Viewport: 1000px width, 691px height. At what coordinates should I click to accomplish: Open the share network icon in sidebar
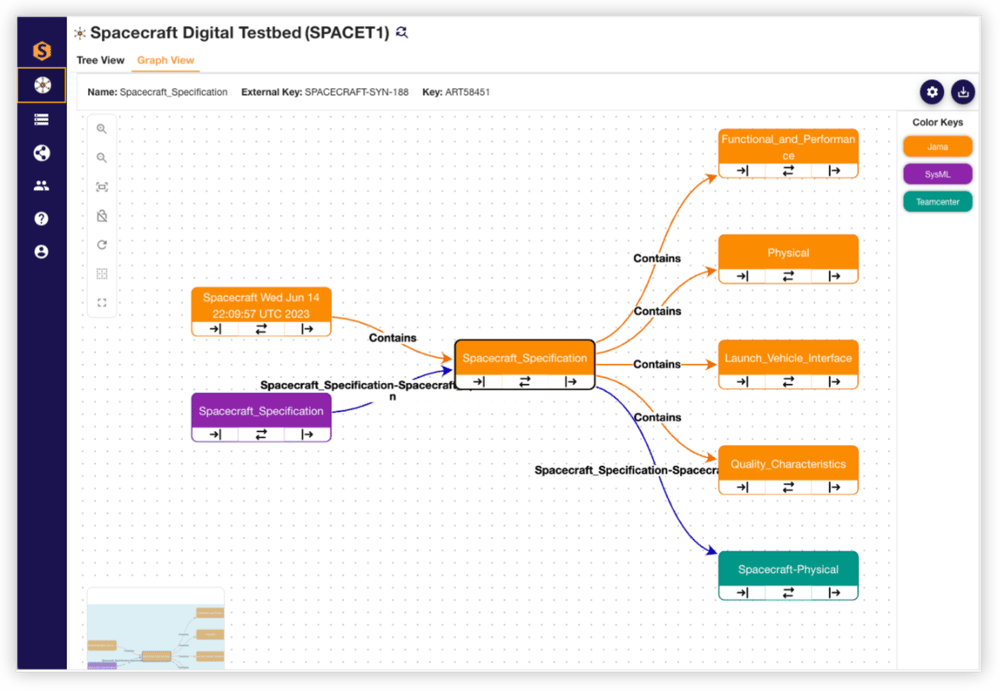tap(41, 153)
